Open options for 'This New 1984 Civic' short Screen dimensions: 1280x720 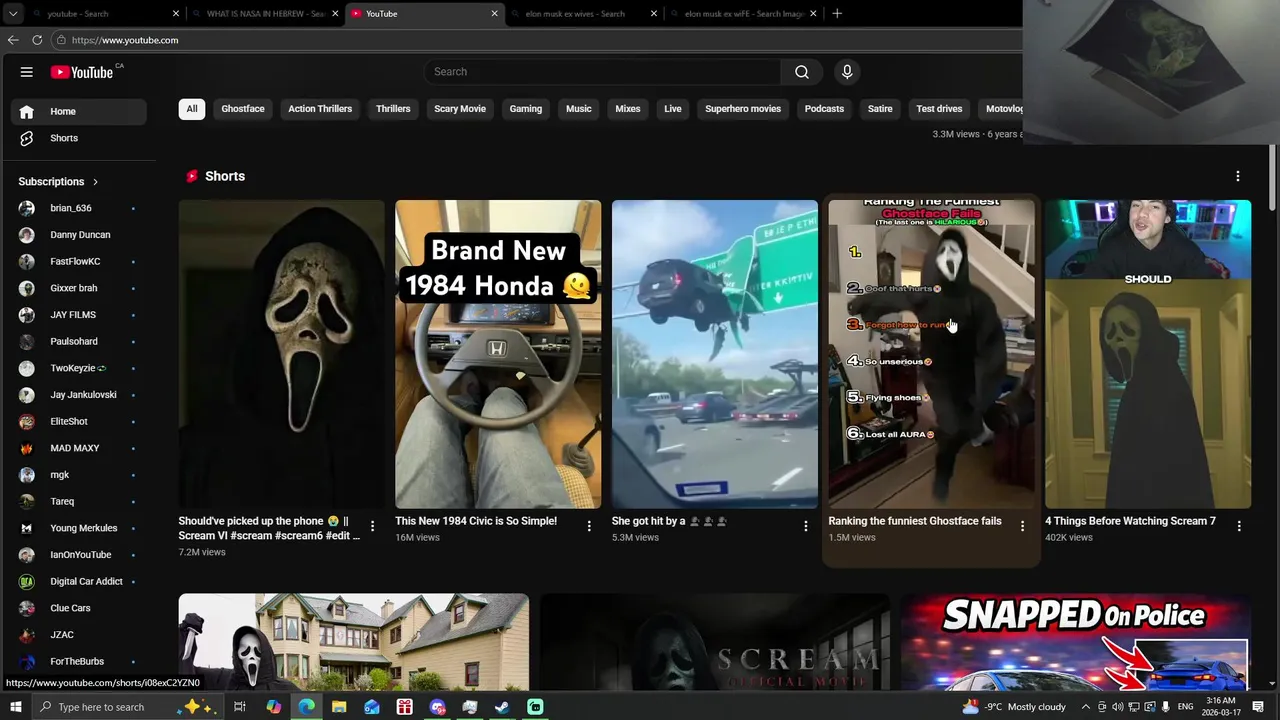tap(589, 526)
